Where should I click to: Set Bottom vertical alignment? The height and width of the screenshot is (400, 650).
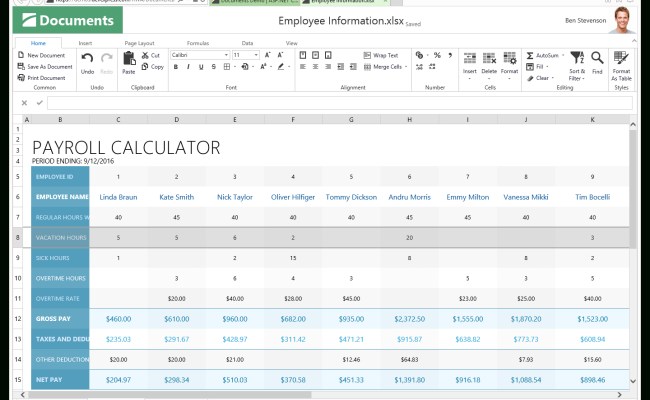pos(328,55)
